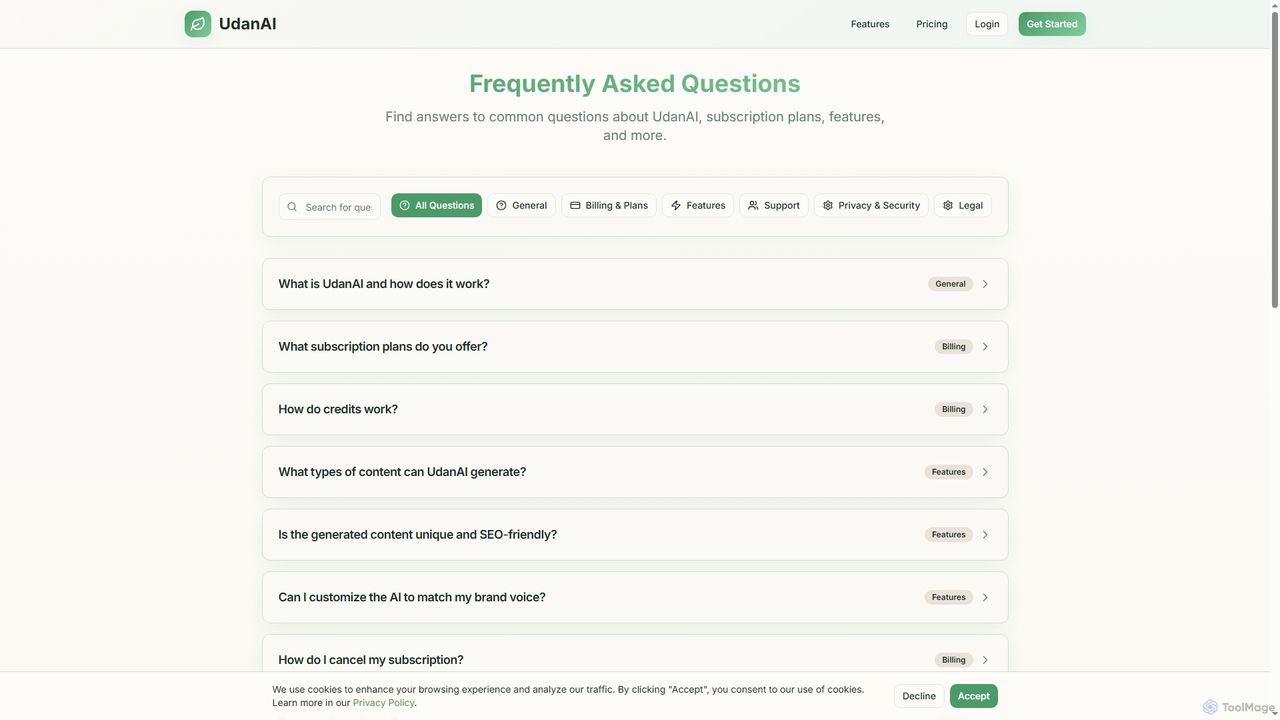Expand "How do credits work?" chevron
The width and height of the screenshot is (1280, 720).
[x=985, y=409]
